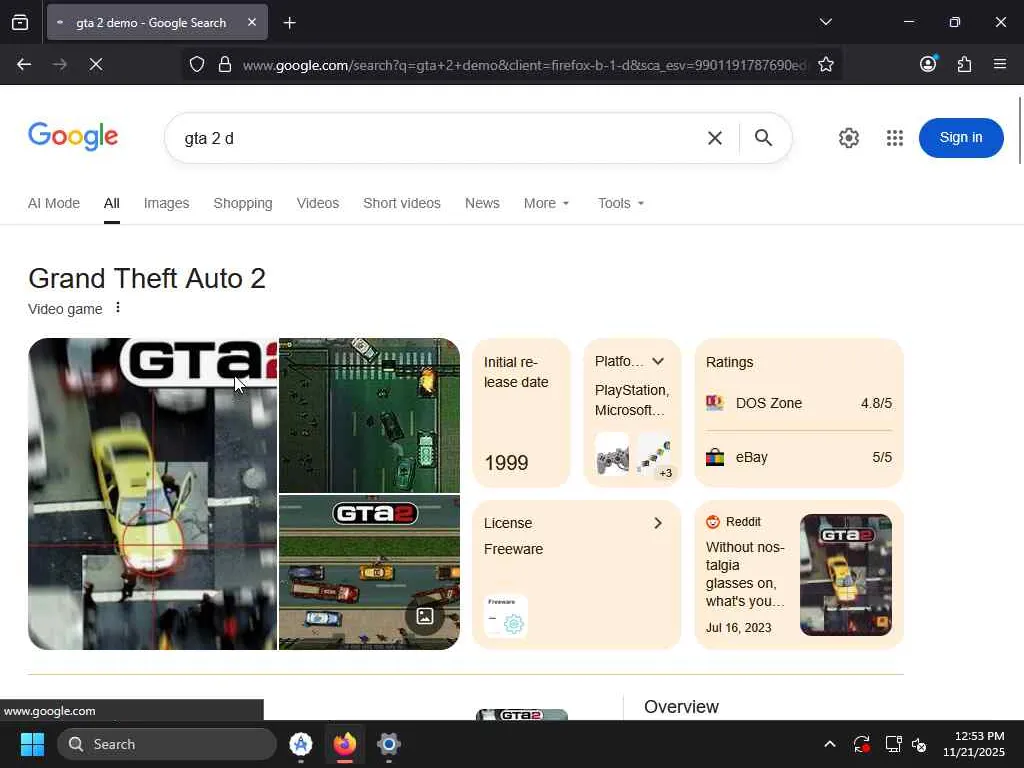
Task: Switch to the News tab
Action: point(482,203)
